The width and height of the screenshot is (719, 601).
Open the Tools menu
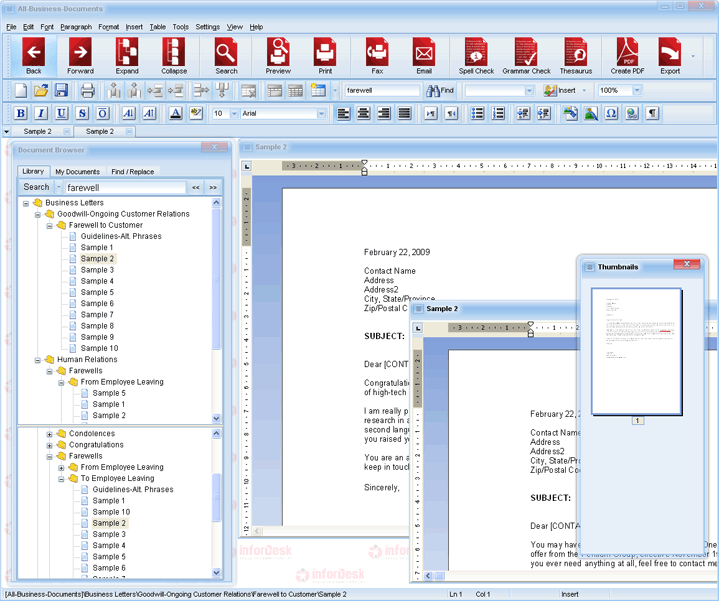pos(181,27)
